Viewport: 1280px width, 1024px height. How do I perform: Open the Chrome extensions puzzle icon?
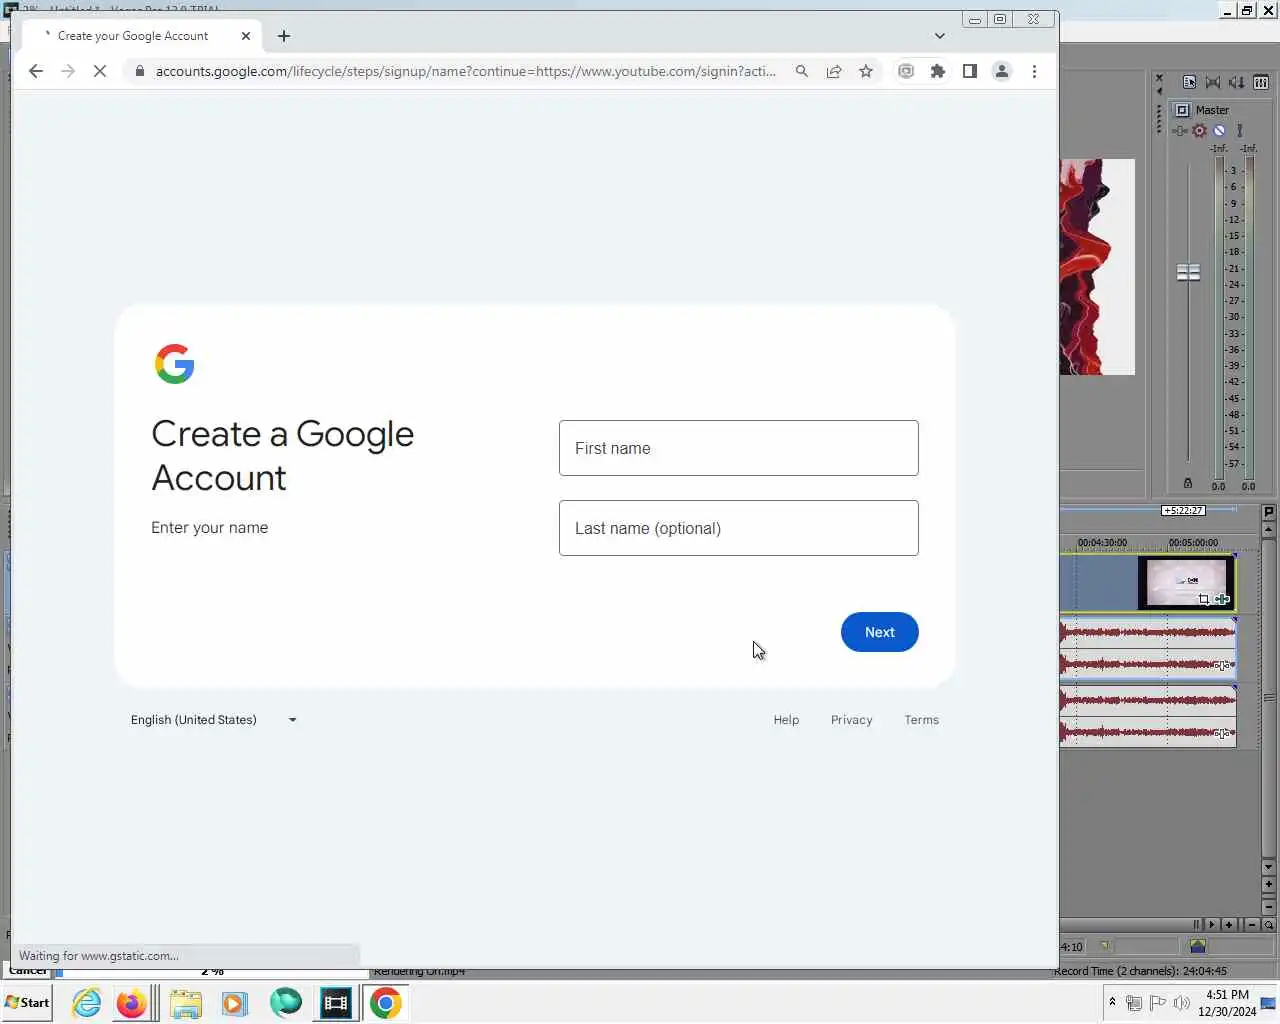938,71
